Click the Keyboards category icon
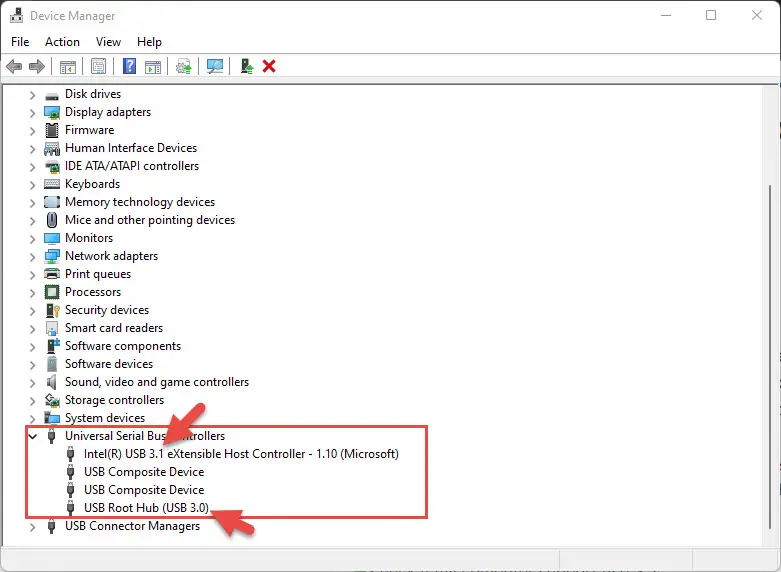This screenshot has width=781, height=572. [52, 184]
